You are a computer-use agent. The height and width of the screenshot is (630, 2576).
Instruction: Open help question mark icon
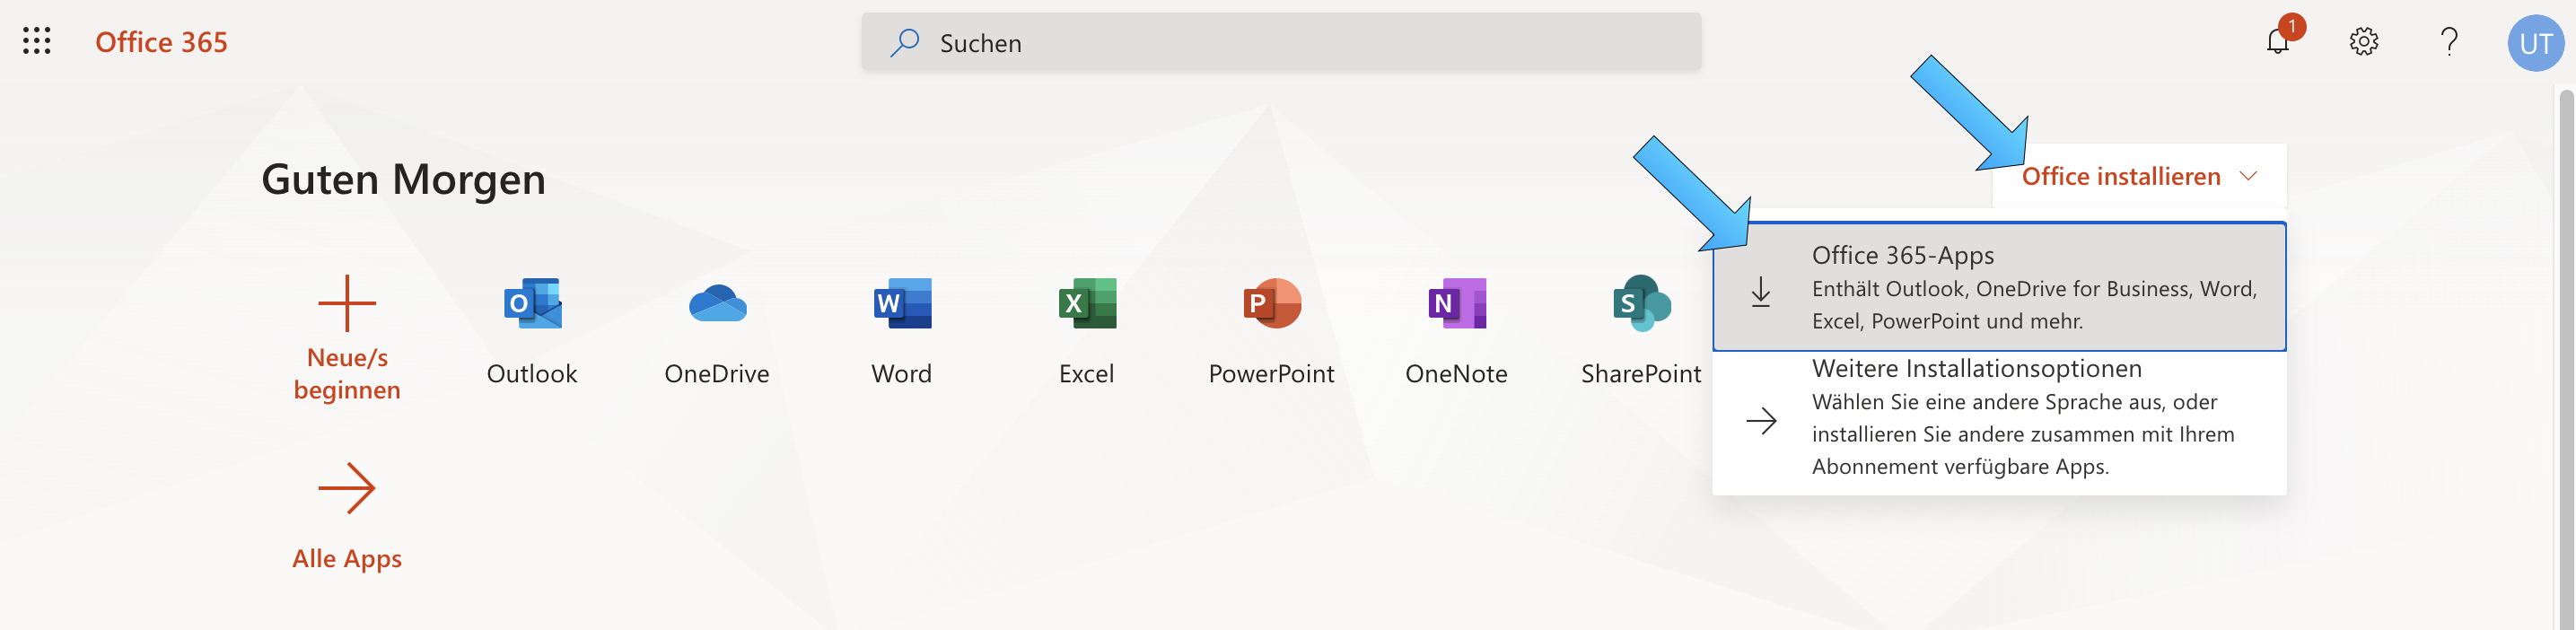click(x=2448, y=41)
